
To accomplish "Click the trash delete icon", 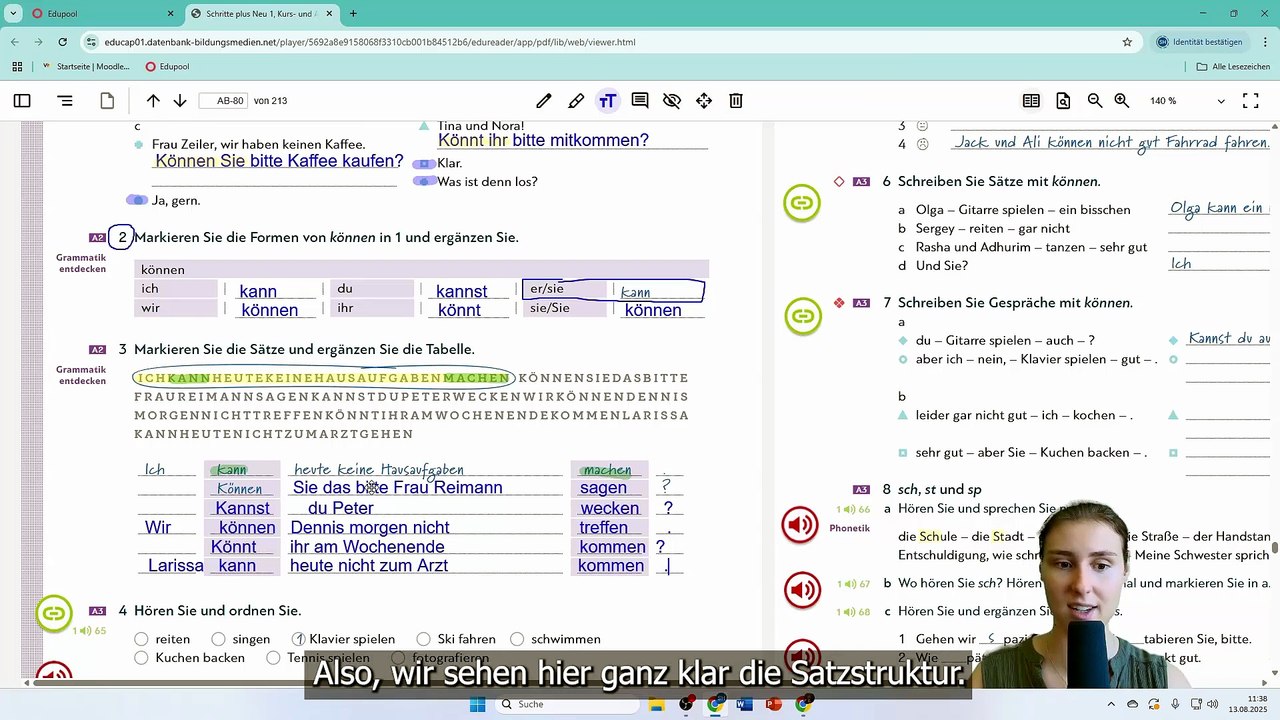I will click(736, 101).
